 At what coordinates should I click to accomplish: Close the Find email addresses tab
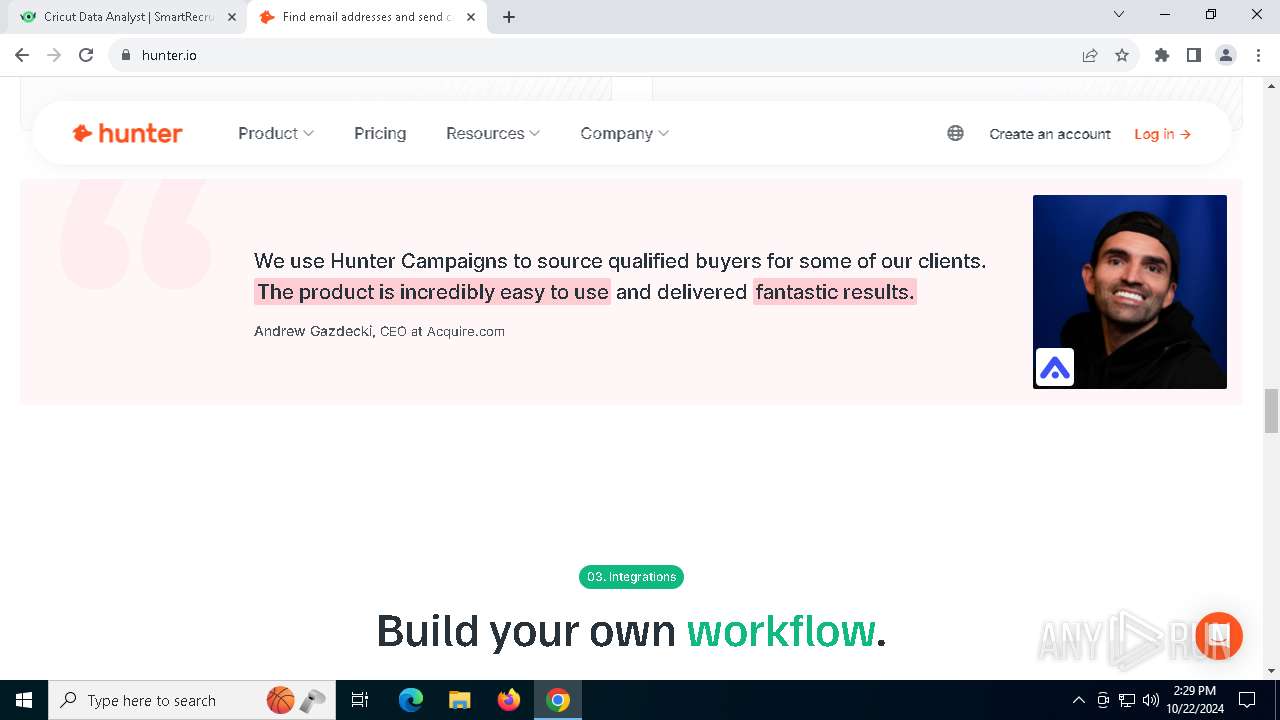[471, 17]
